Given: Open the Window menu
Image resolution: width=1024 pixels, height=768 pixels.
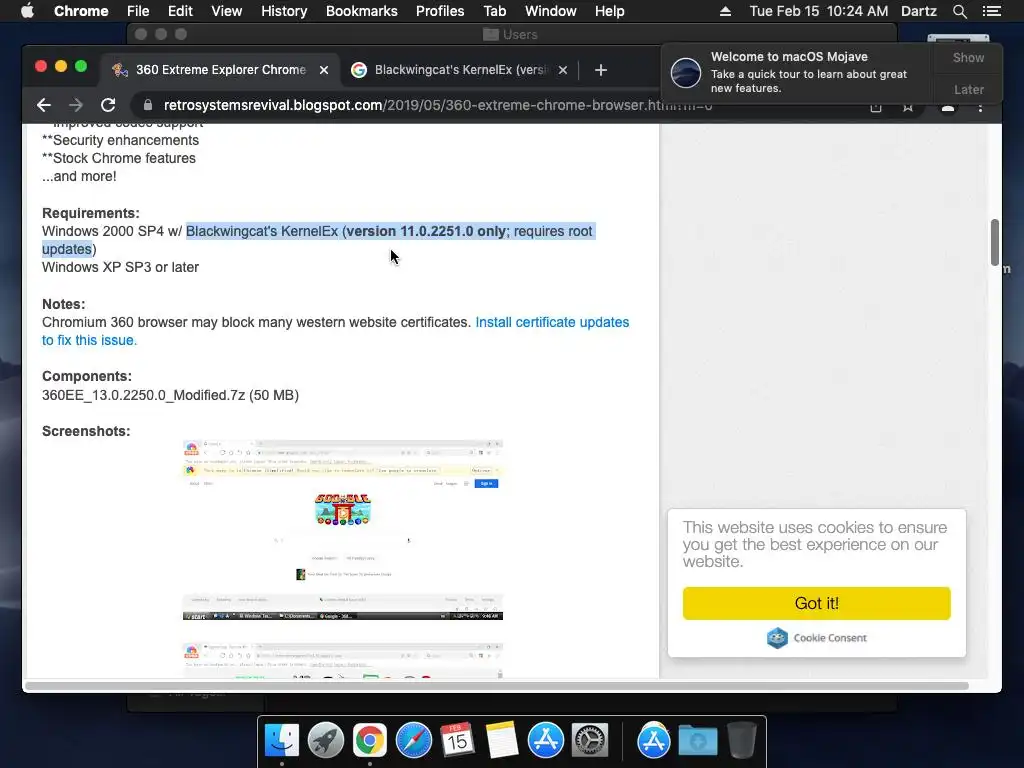Looking at the screenshot, I should pos(551,11).
